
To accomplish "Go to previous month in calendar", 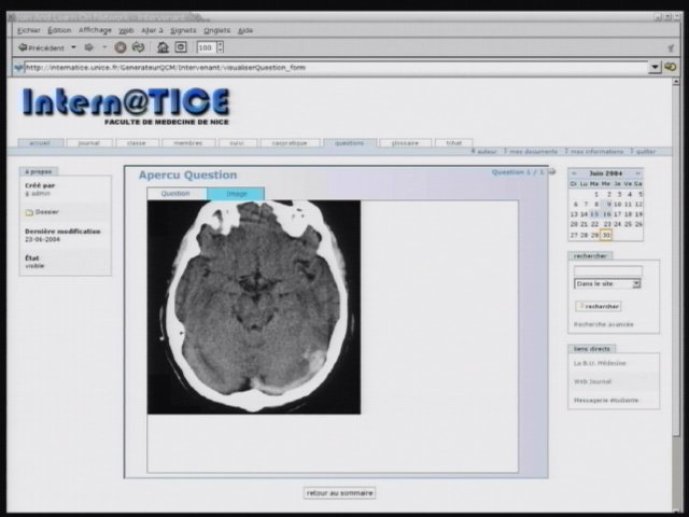I will [x=574, y=174].
